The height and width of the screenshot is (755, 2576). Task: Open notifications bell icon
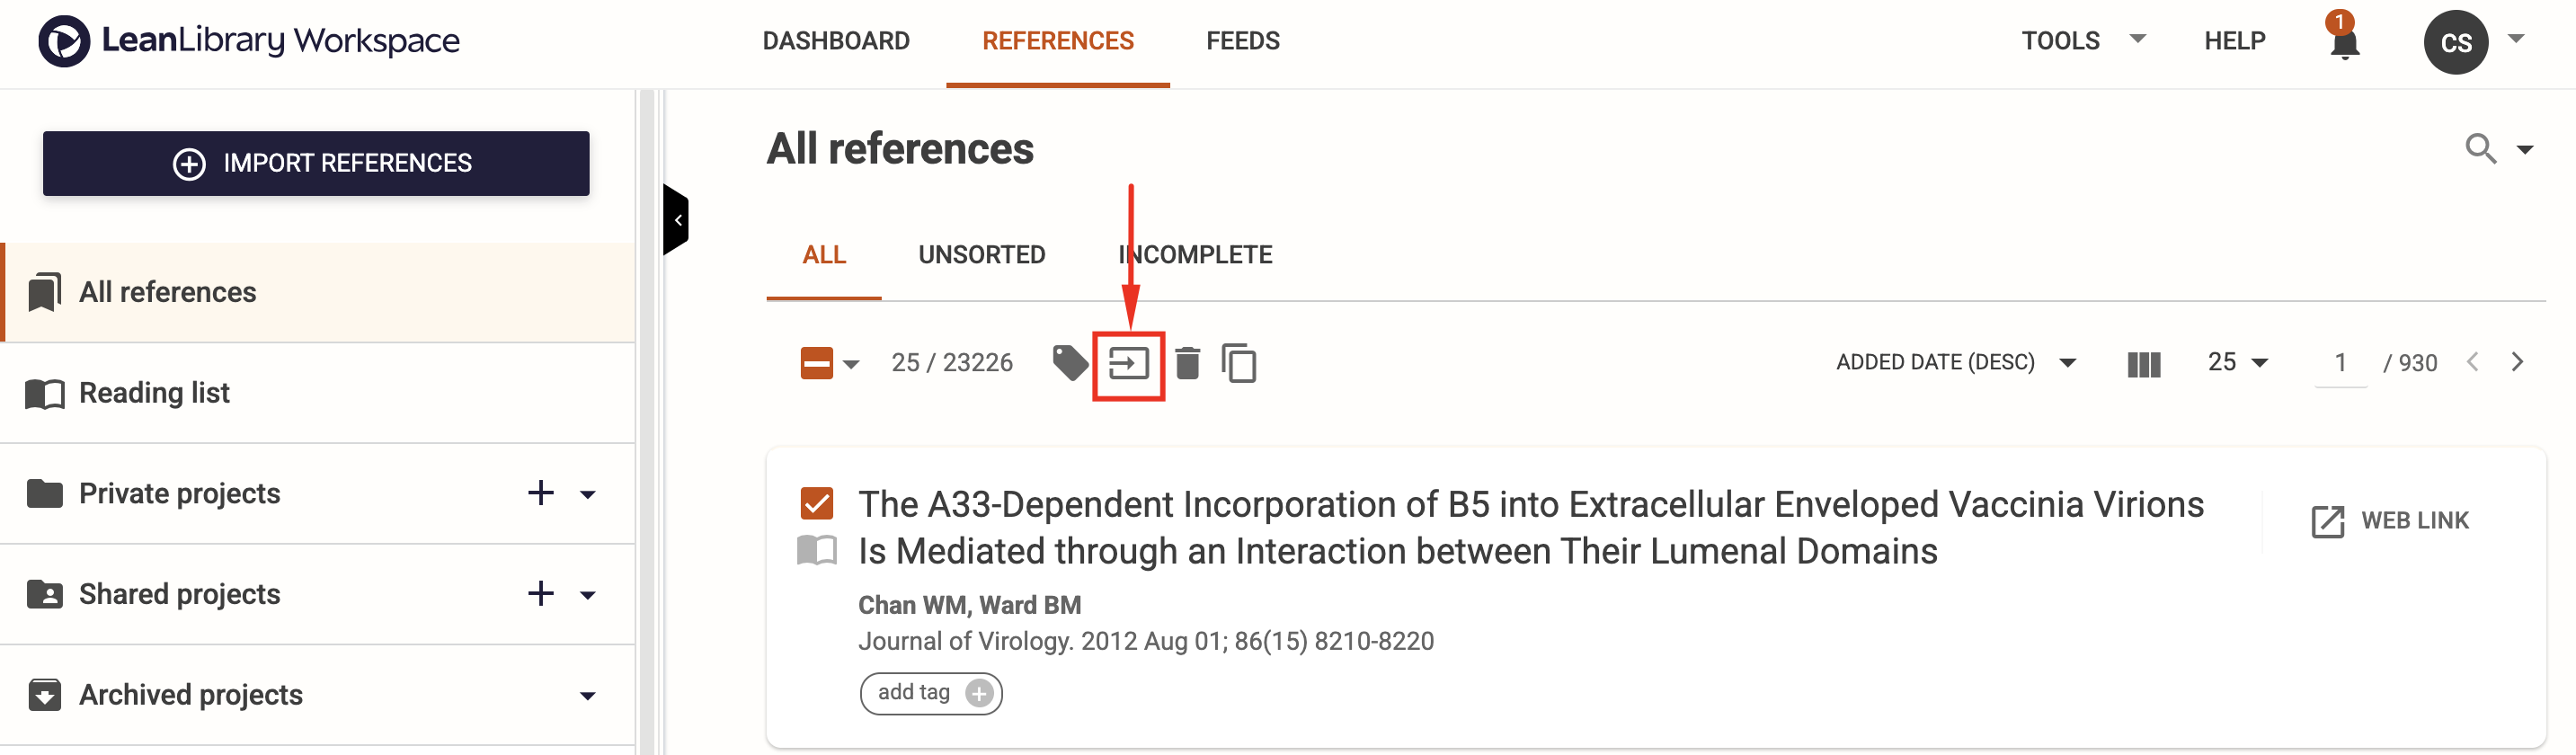tap(2344, 42)
